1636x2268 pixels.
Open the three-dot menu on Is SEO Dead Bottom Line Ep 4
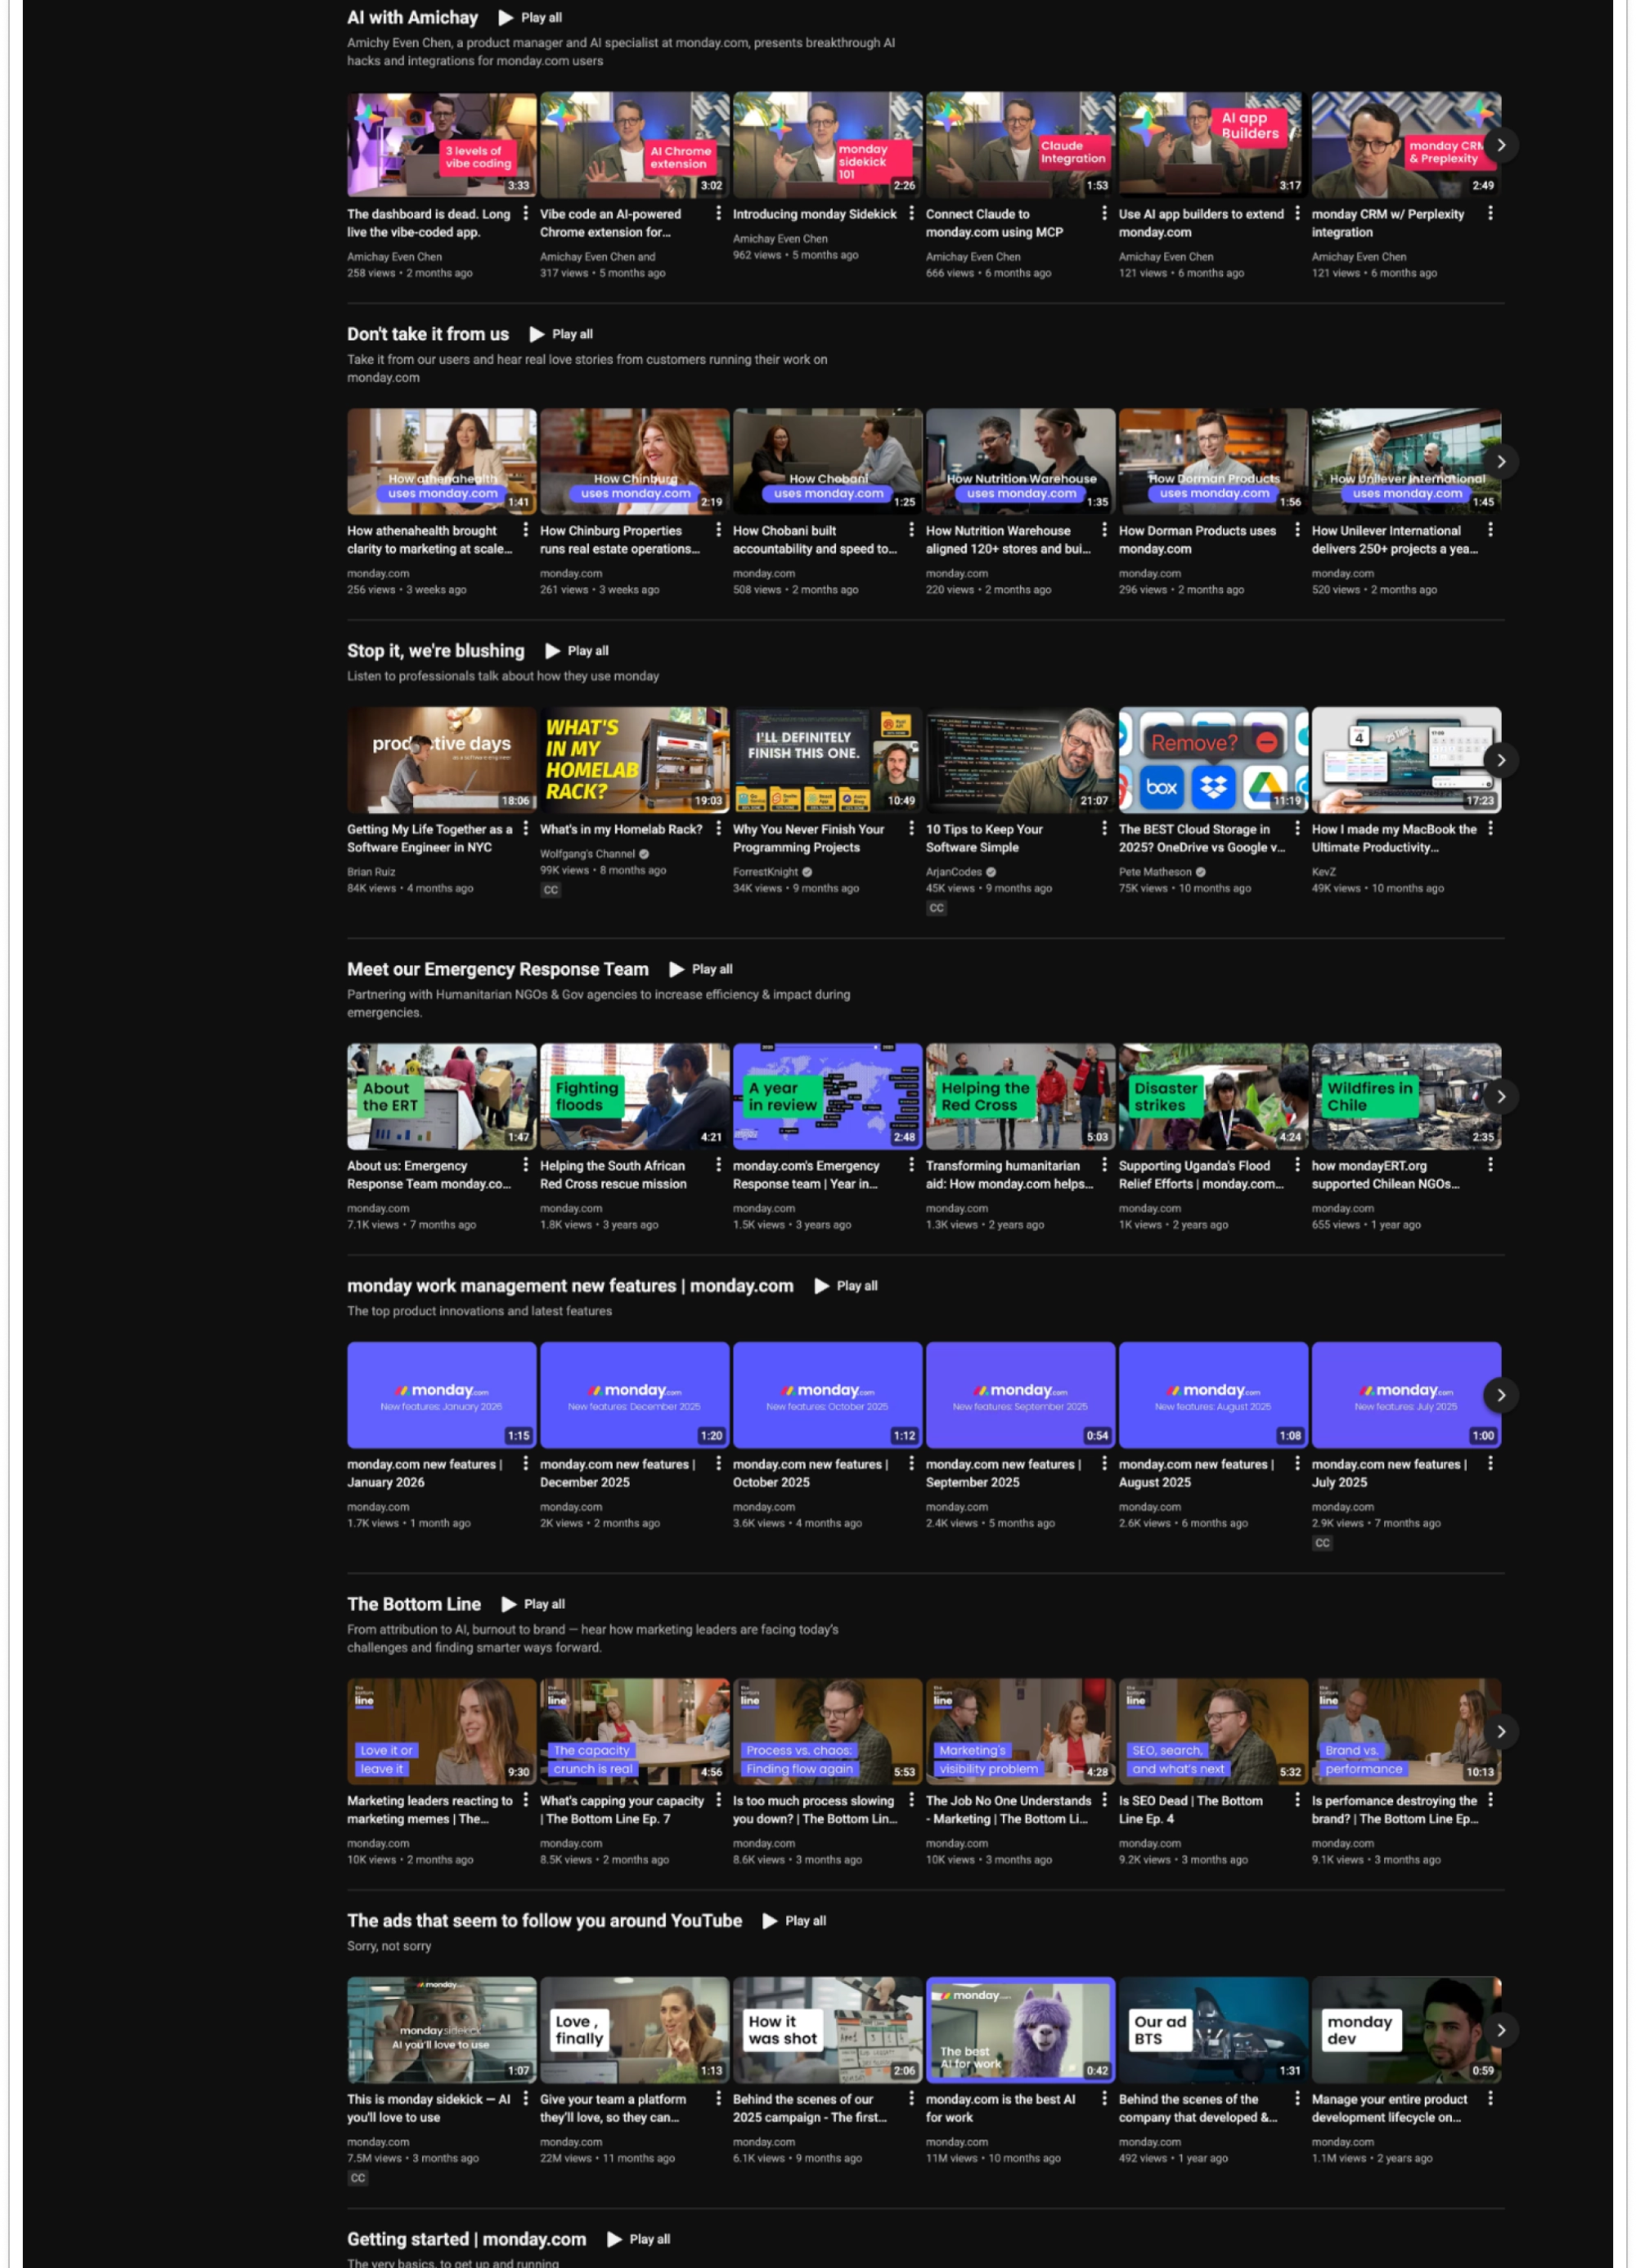tap(1297, 1801)
